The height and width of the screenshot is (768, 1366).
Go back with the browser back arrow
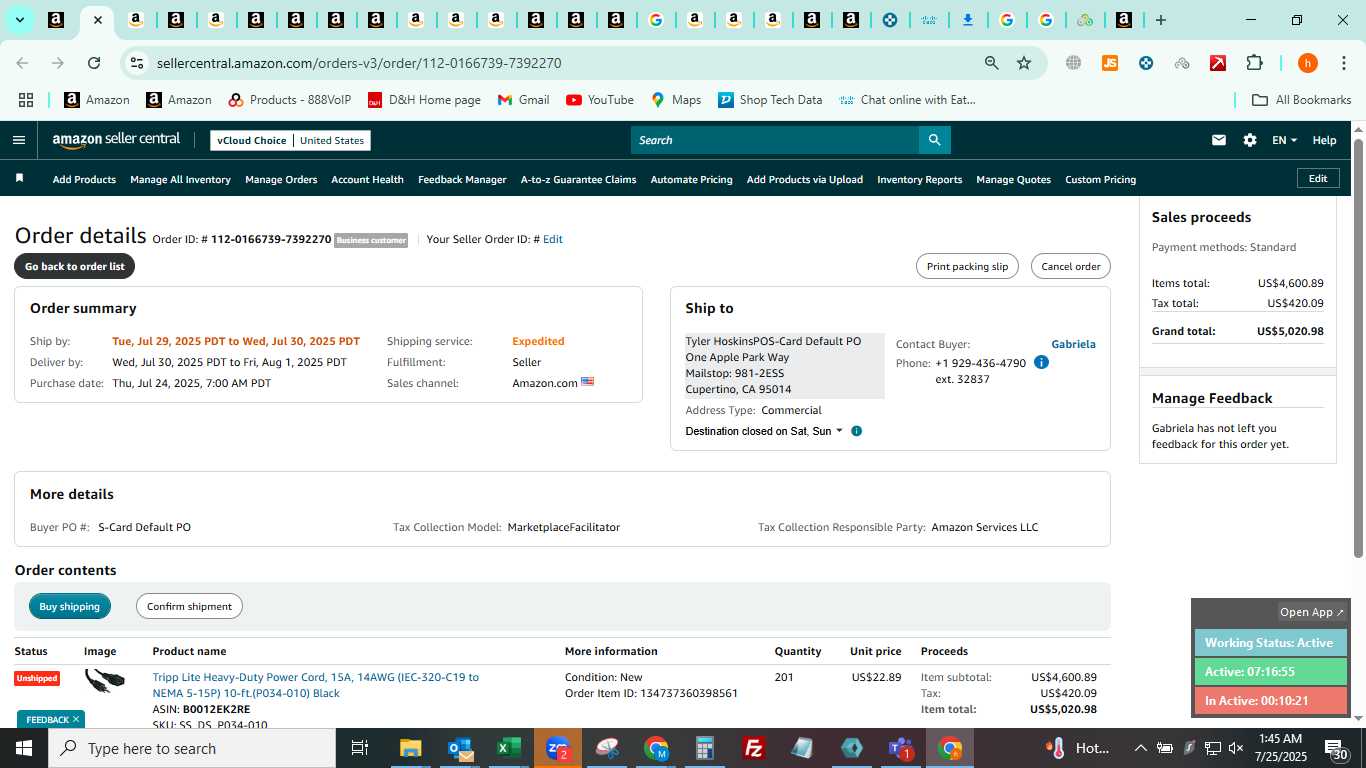(x=22, y=63)
